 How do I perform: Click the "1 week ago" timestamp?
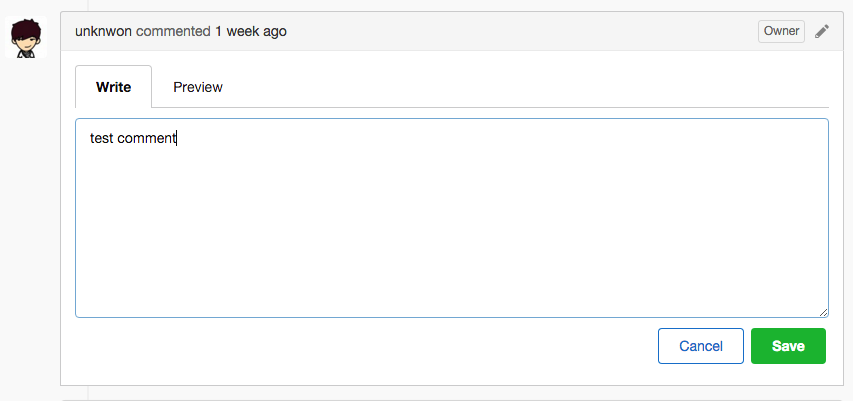(251, 32)
